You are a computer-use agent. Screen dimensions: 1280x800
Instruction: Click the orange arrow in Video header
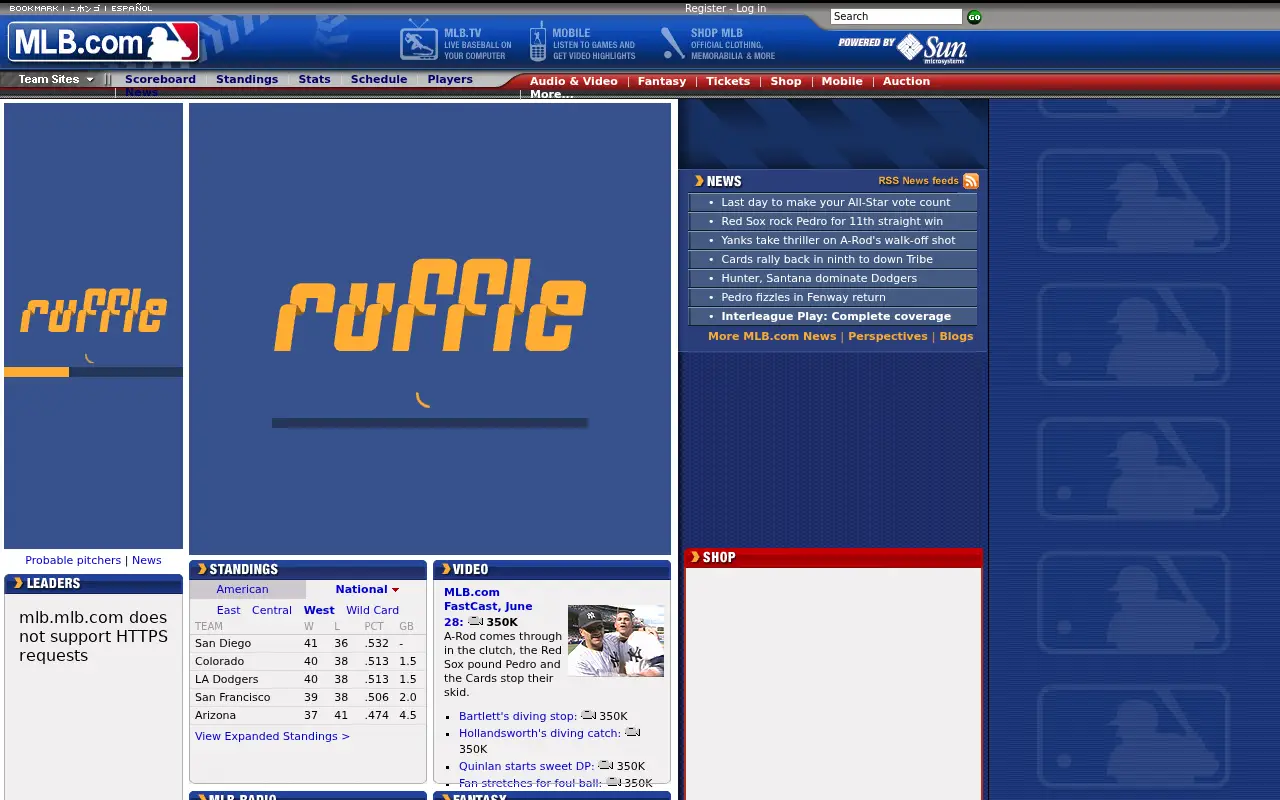coord(446,569)
